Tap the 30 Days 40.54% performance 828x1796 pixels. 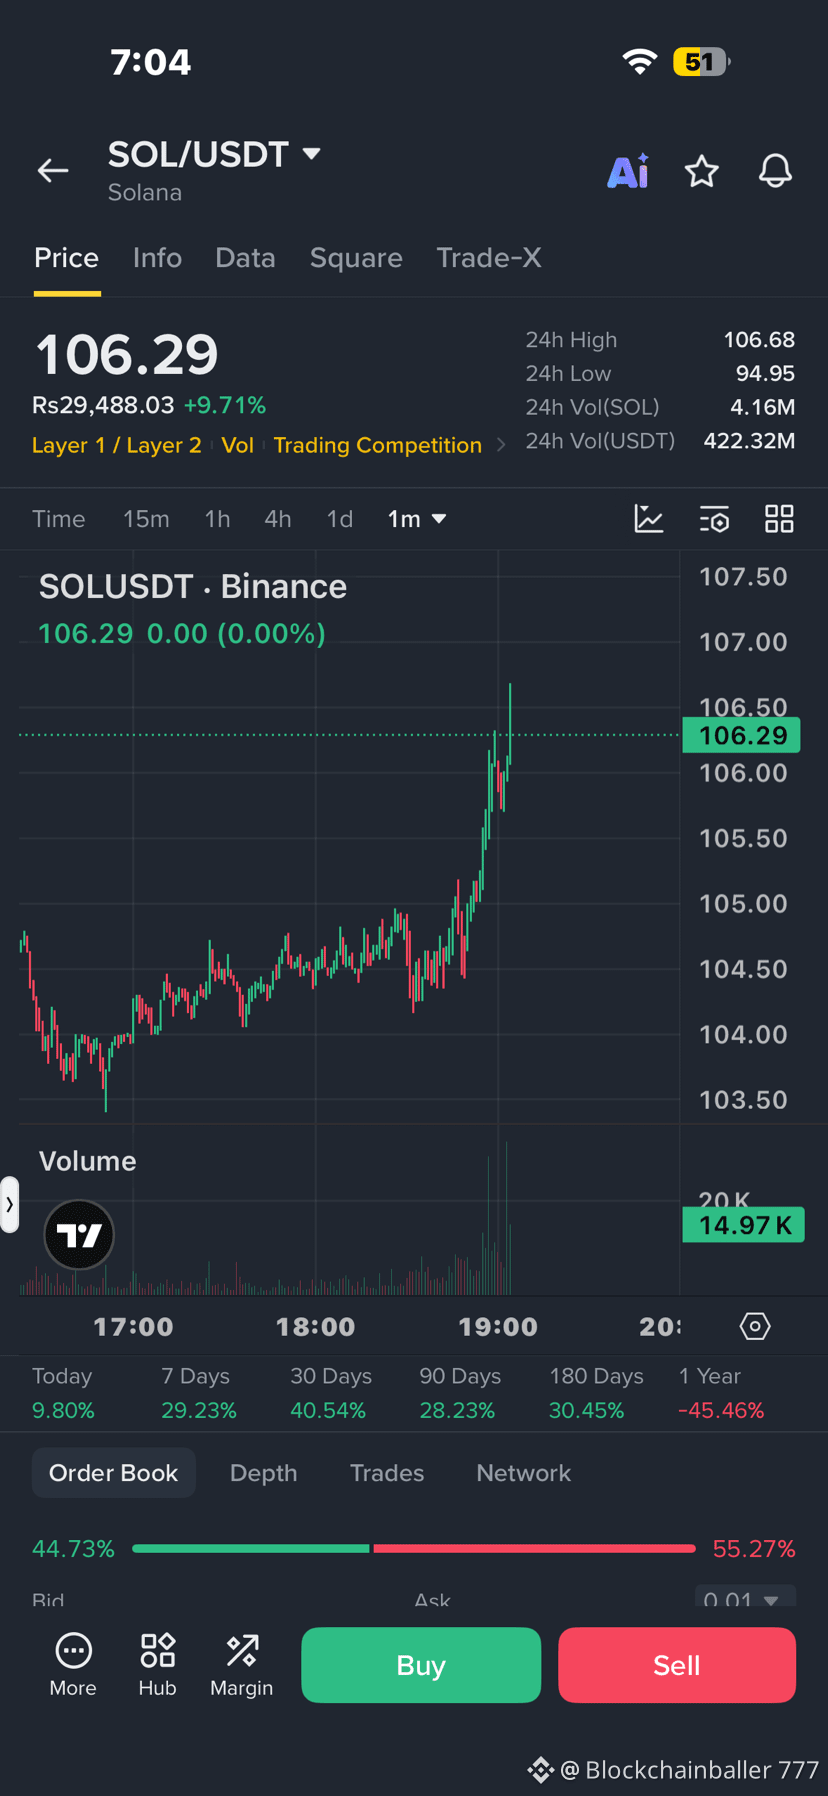[330, 1393]
